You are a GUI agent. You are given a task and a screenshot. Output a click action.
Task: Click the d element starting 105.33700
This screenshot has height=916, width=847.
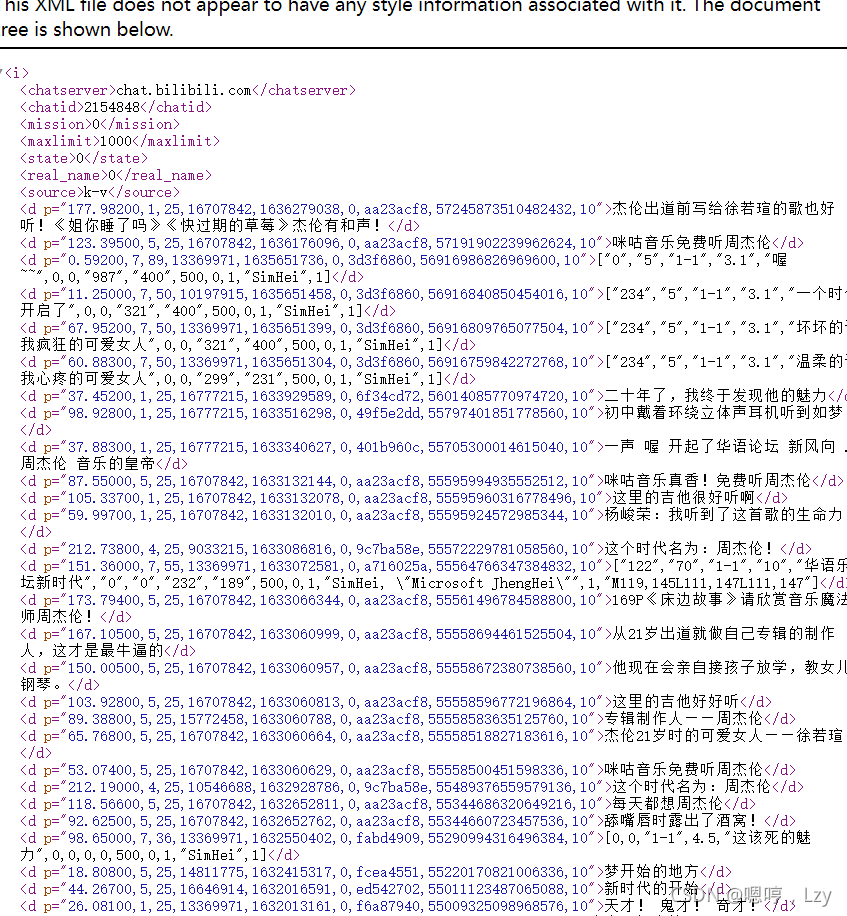coord(404,498)
